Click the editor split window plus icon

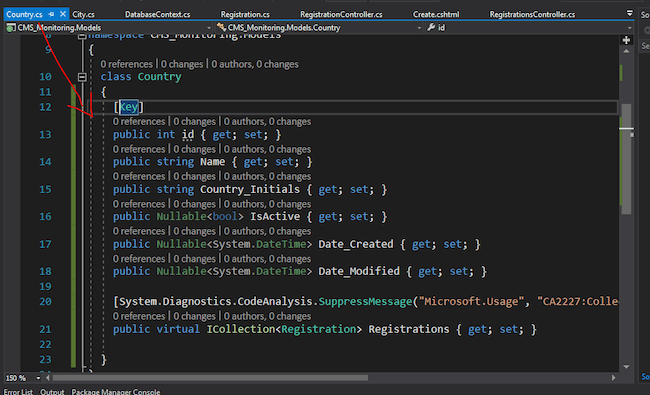tap(626, 40)
